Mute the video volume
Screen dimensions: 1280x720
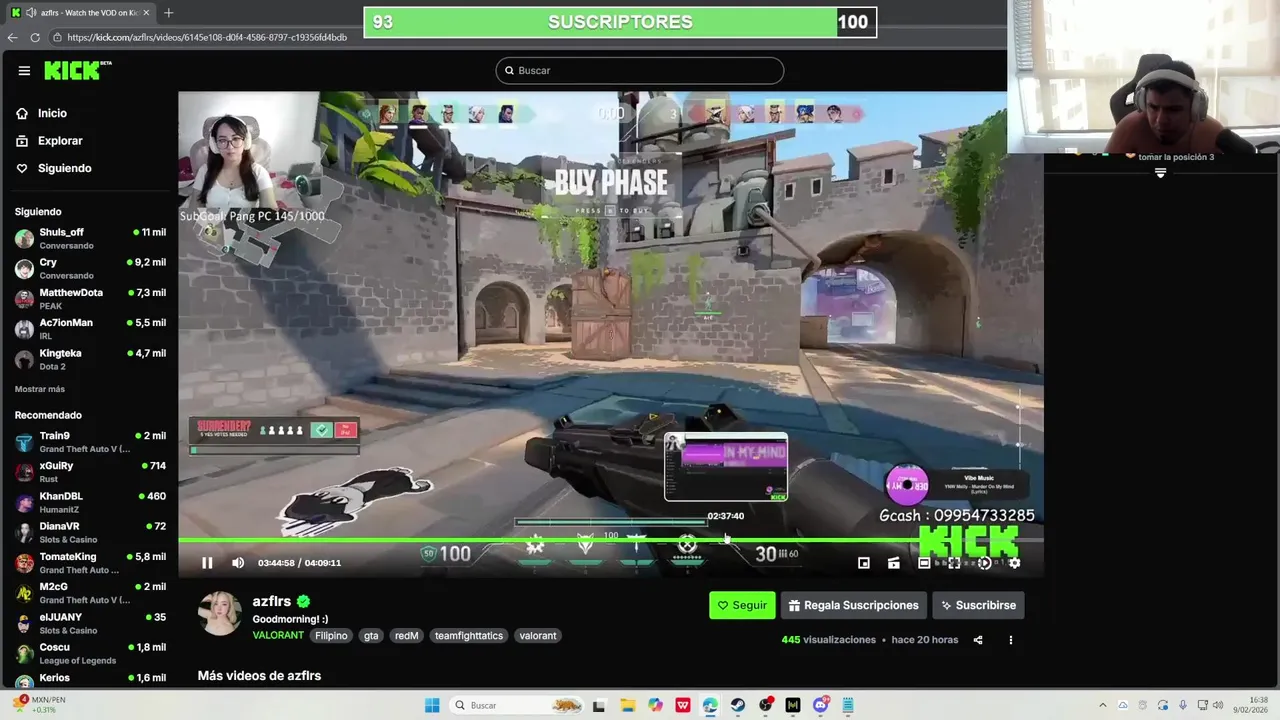coord(238,563)
